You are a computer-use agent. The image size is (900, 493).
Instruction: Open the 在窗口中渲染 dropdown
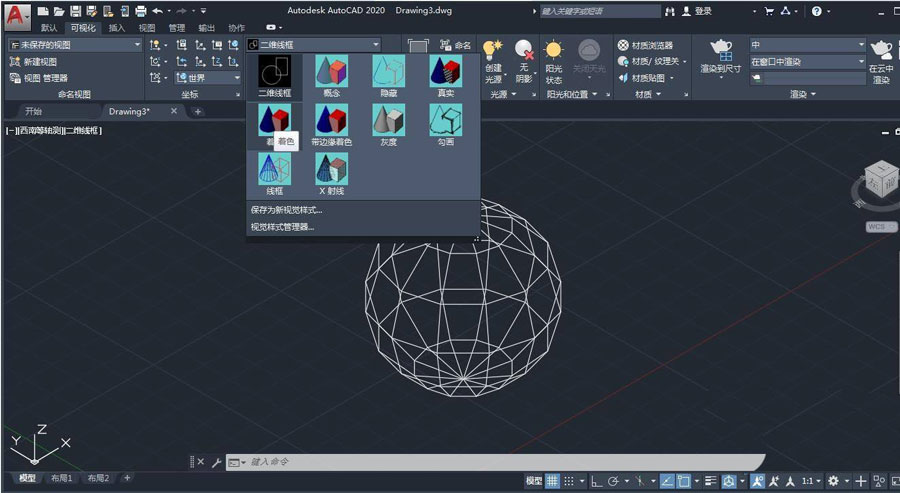coord(808,61)
